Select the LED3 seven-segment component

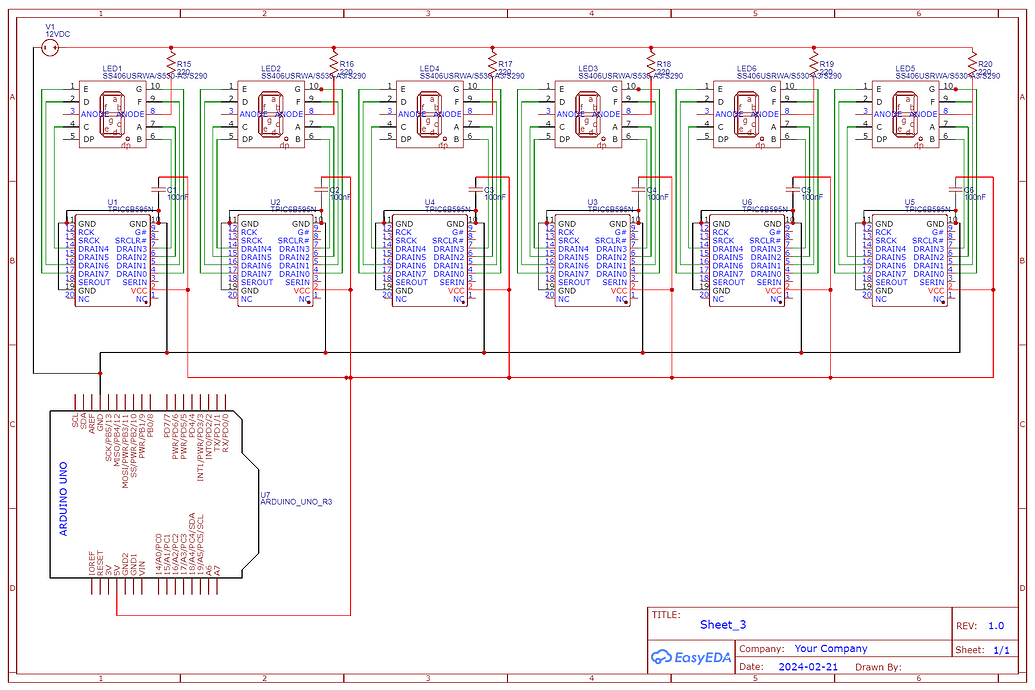(x=587, y=115)
